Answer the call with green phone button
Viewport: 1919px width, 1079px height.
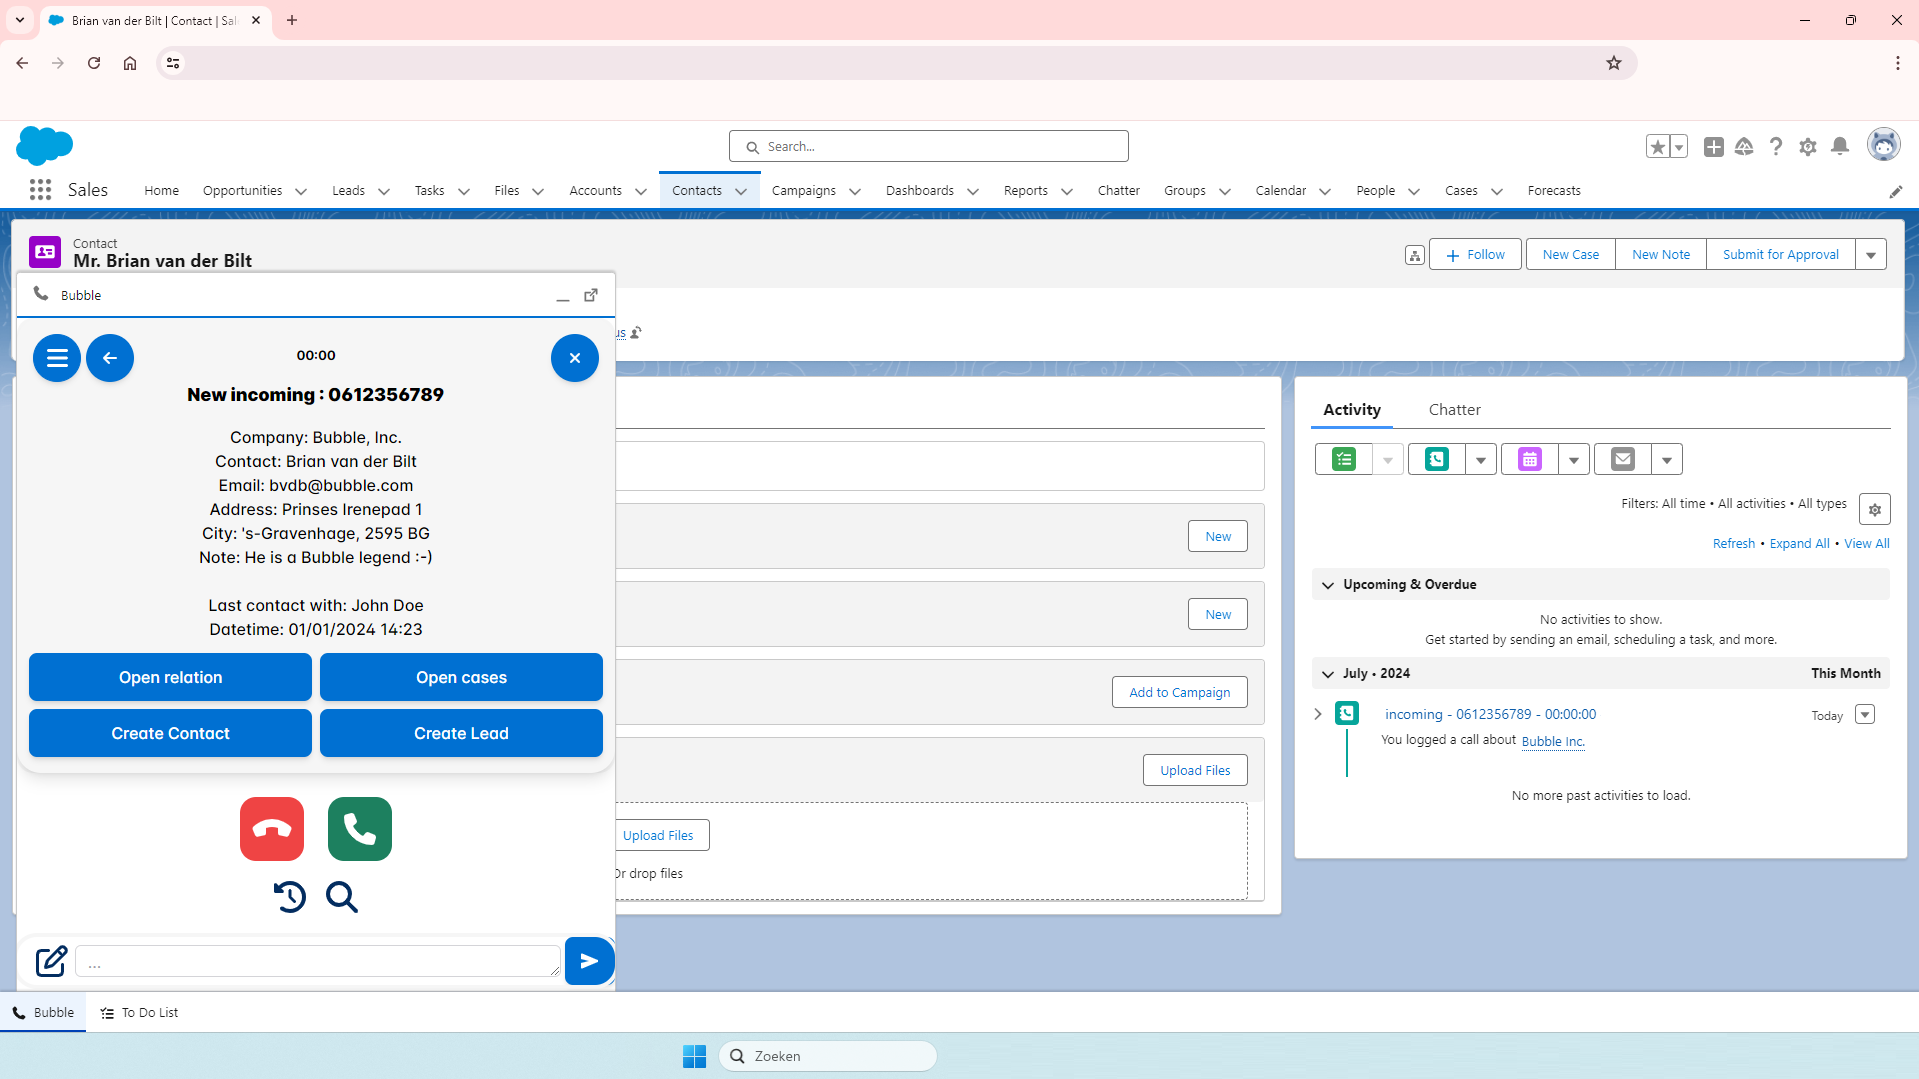(359, 828)
